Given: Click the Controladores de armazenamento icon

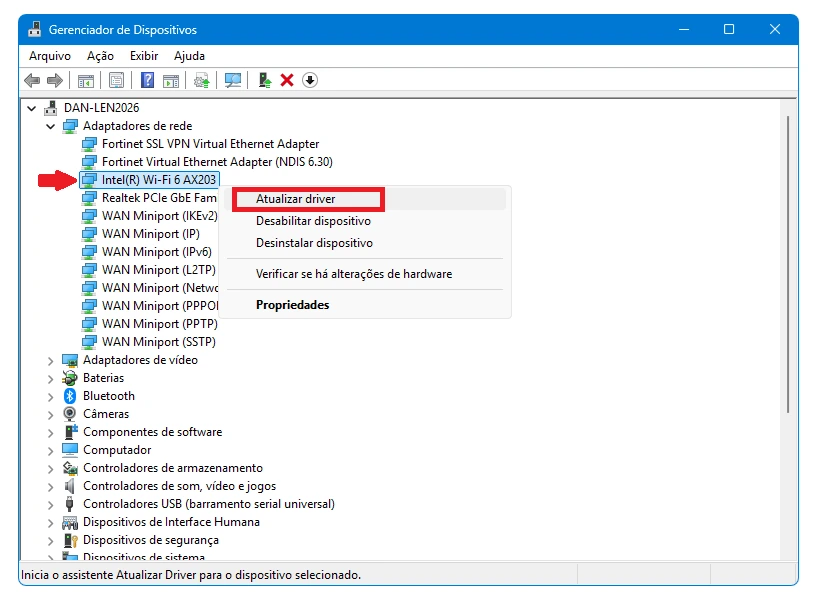Looking at the screenshot, I should coord(70,468).
